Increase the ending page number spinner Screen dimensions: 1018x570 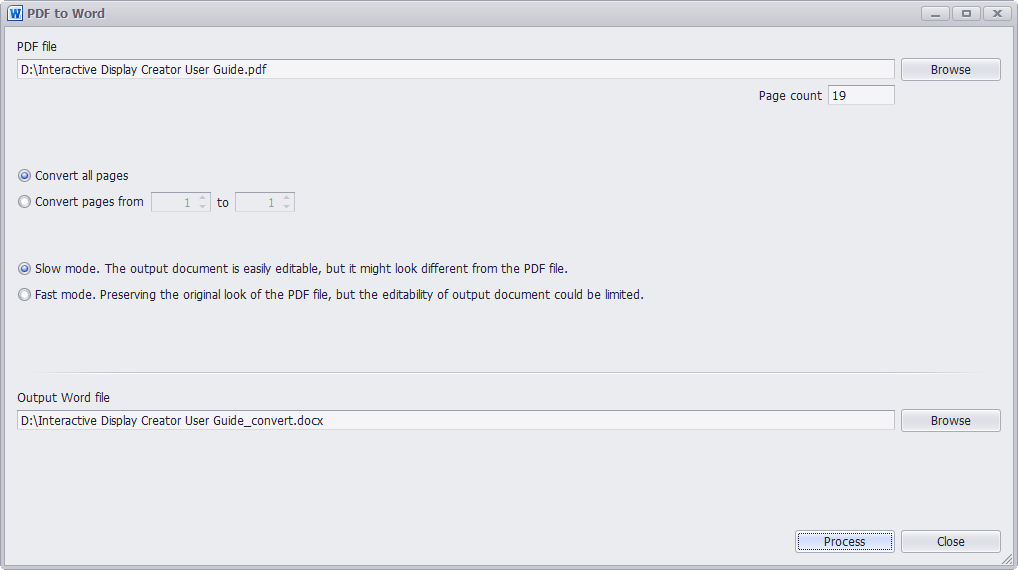(x=286, y=197)
